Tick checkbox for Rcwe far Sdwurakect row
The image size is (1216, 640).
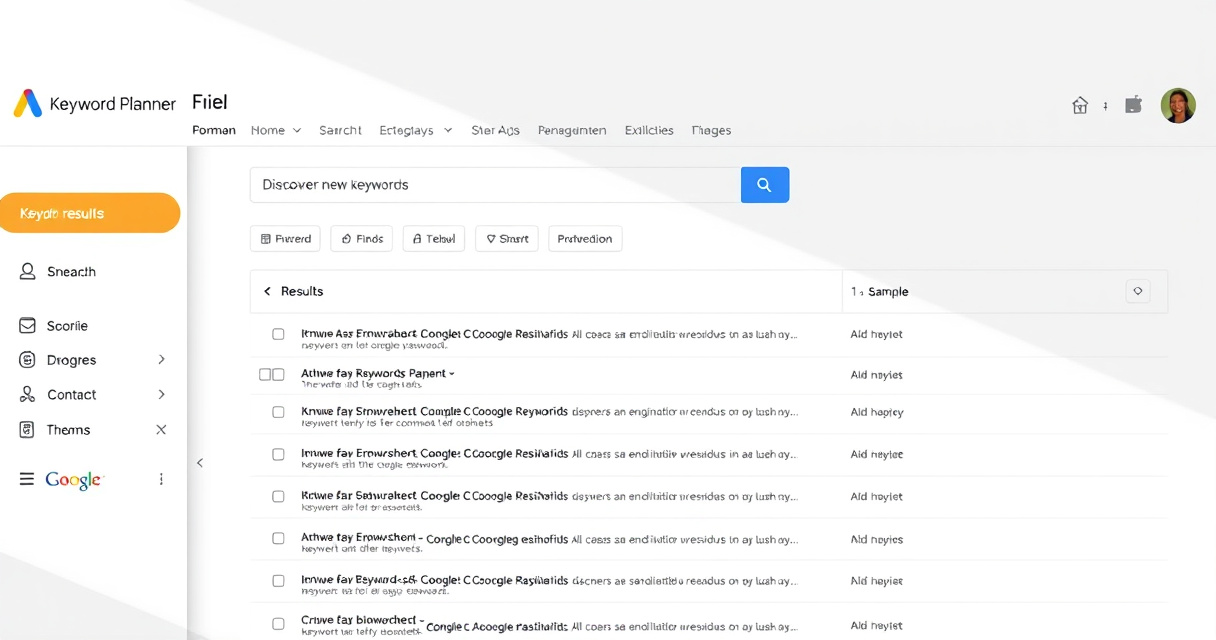click(x=279, y=496)
